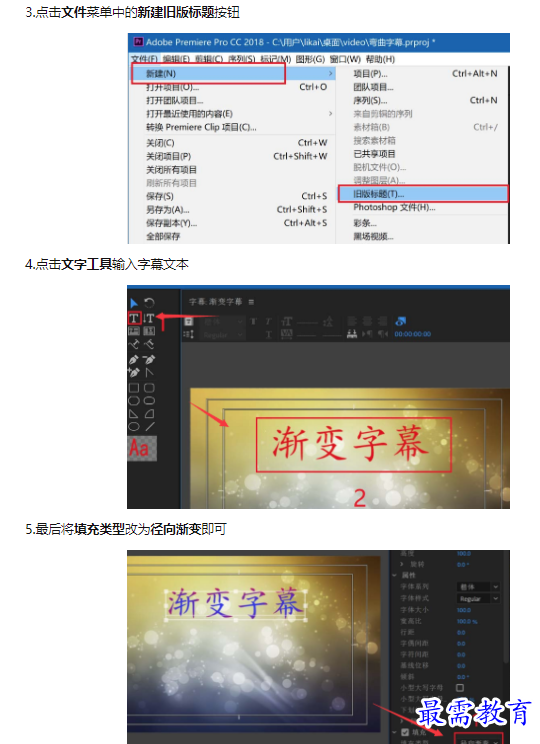Open the 窗口(W) menu
Image resolution: width=540 pixels, height=744 pixels.
pyautogui.click(x=345, y=59)
